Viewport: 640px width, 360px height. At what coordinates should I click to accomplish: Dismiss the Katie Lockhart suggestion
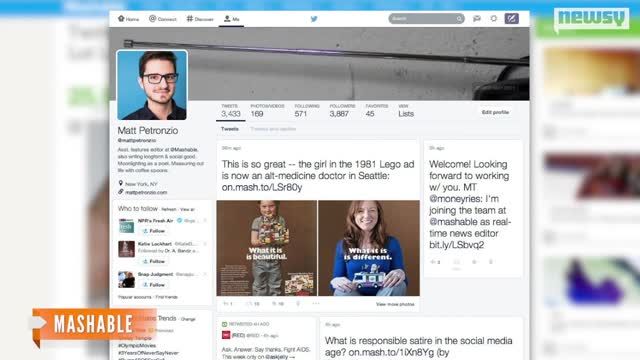pos(205,244)
